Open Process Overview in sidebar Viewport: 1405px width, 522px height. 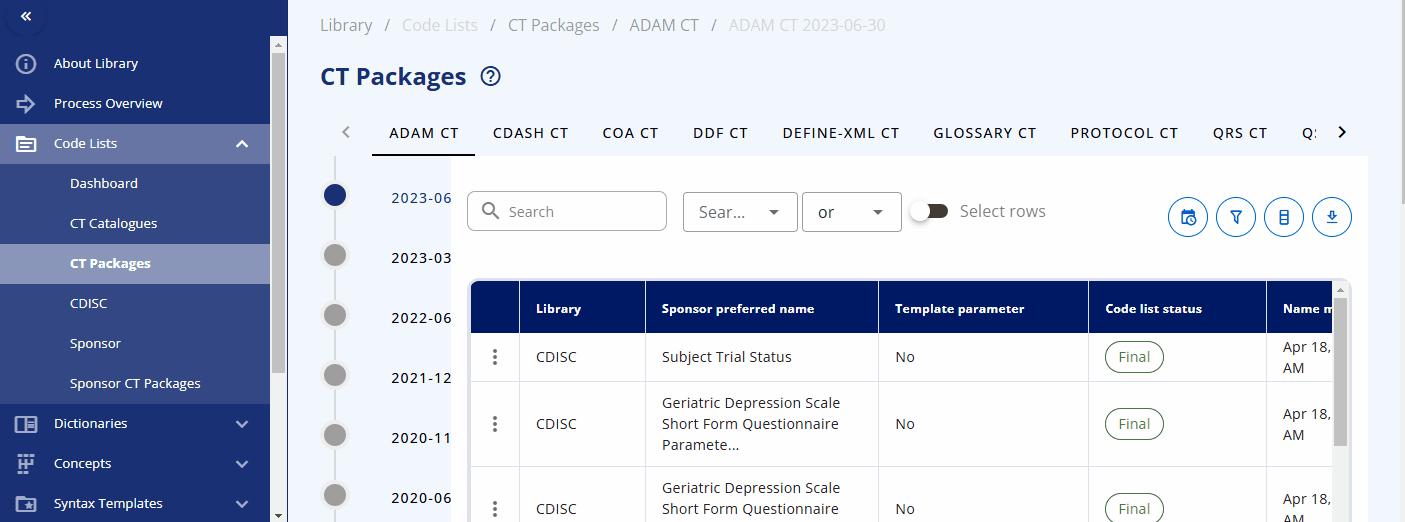(135, 104)
